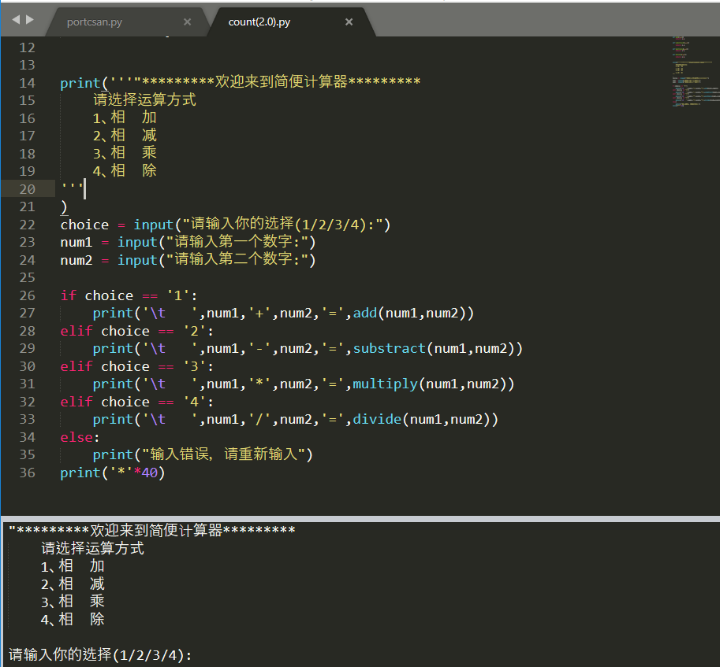Image resolution: width=720 pixels, height=667 pixels.
Task: Click '请选择运算方式' in editor line 15
Action: [145, 100]
